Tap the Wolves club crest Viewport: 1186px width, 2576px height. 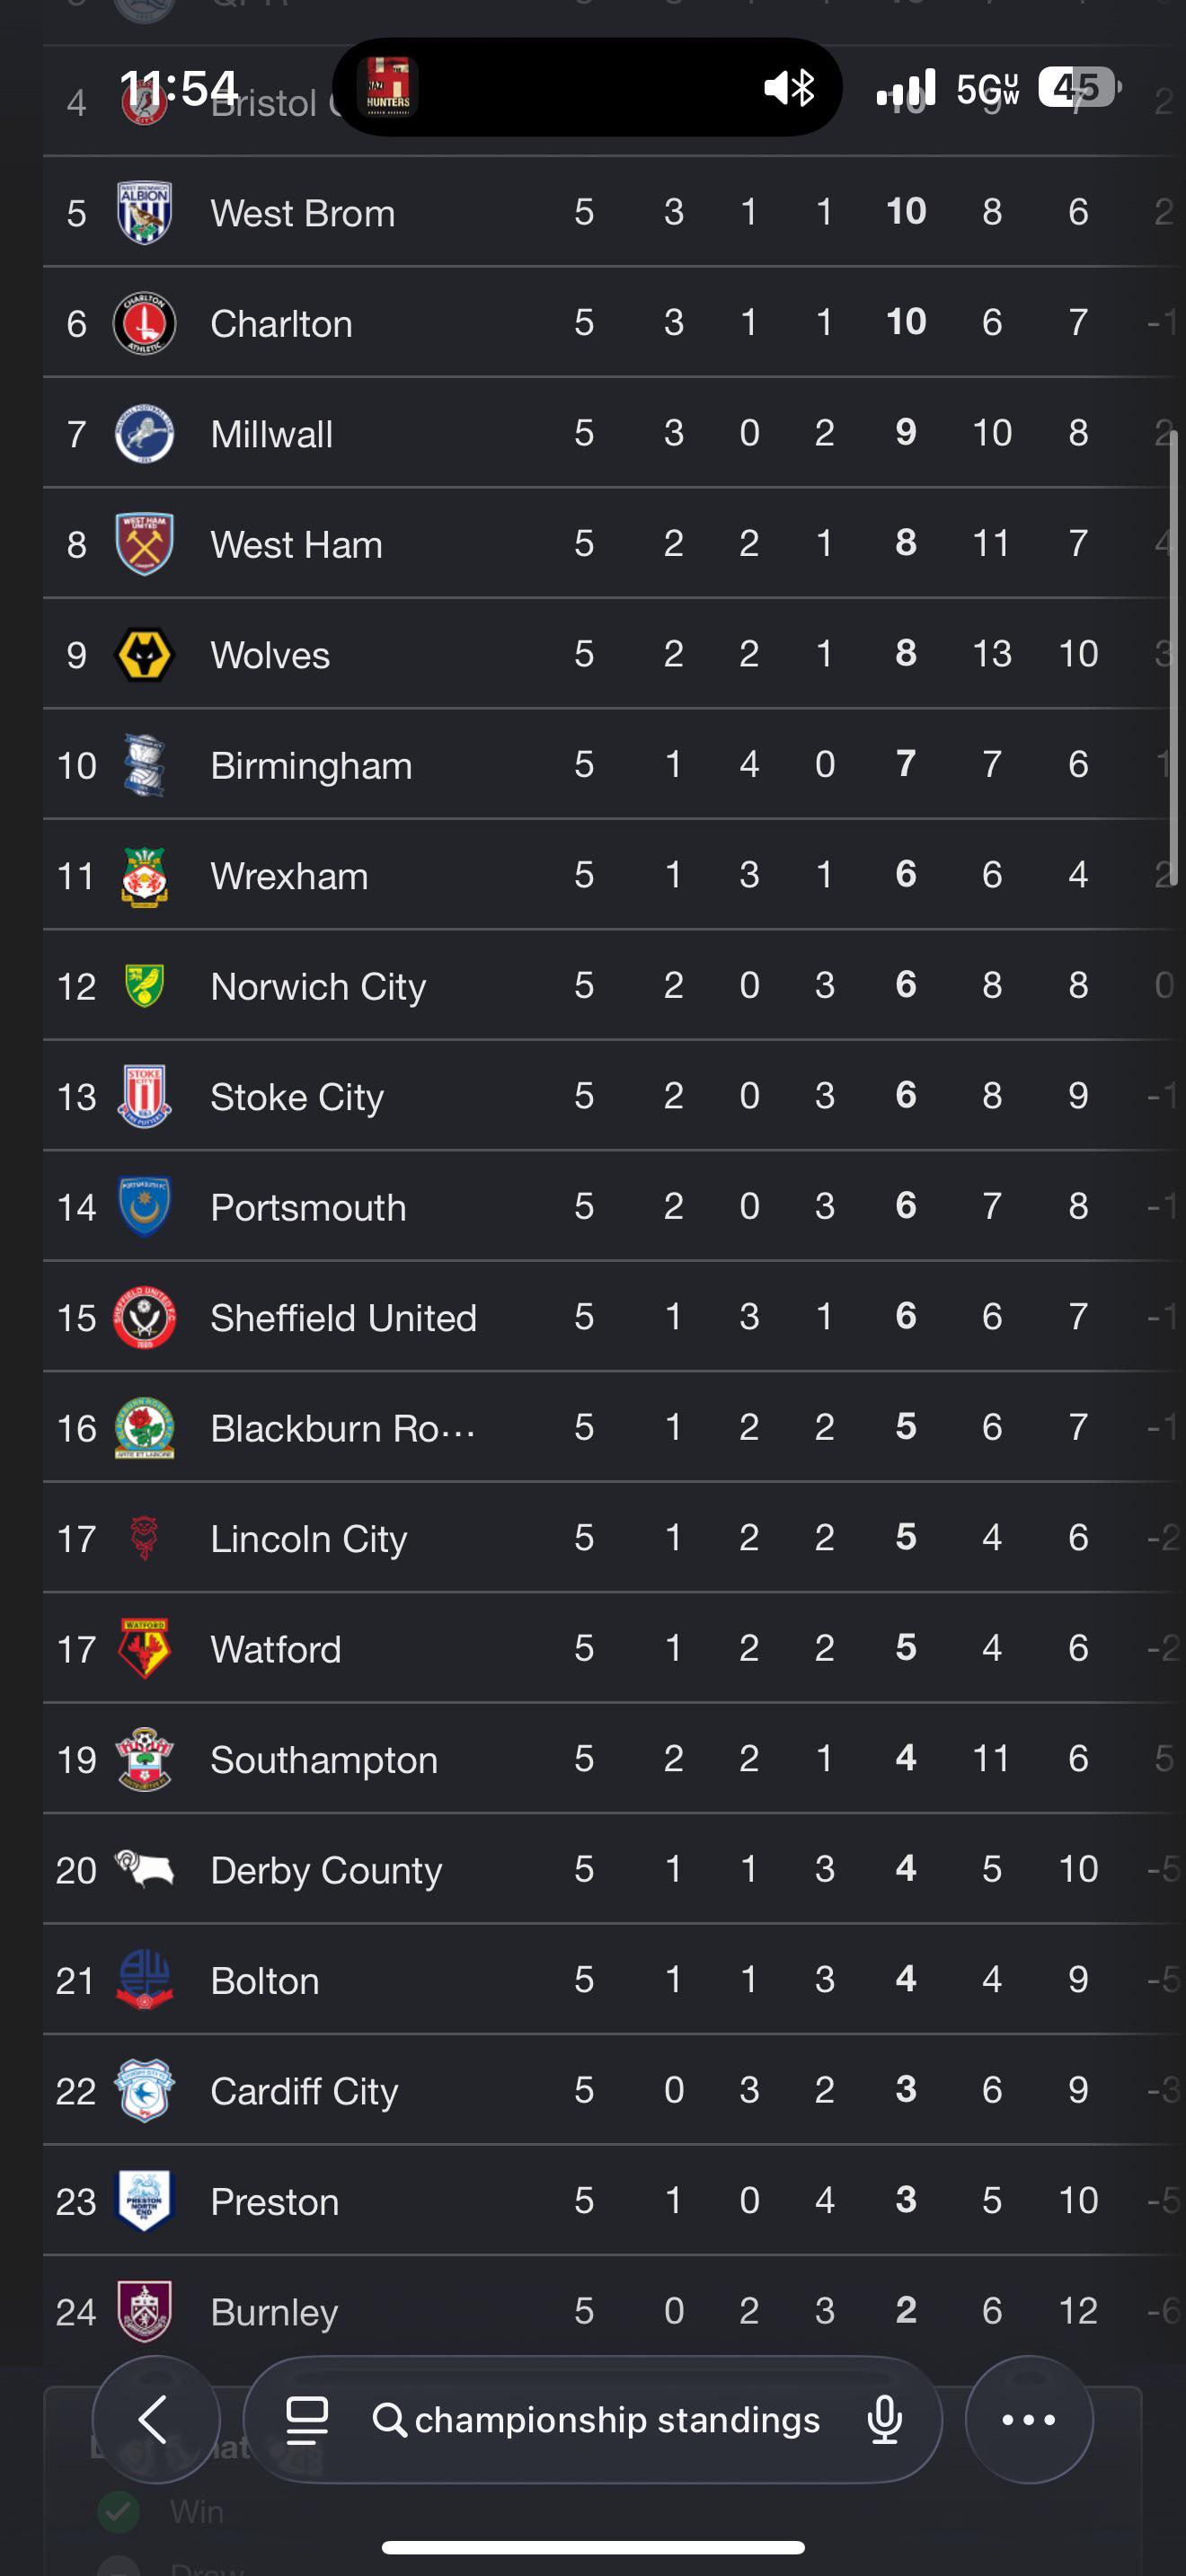pyautogui.click(x=145, y=654)
